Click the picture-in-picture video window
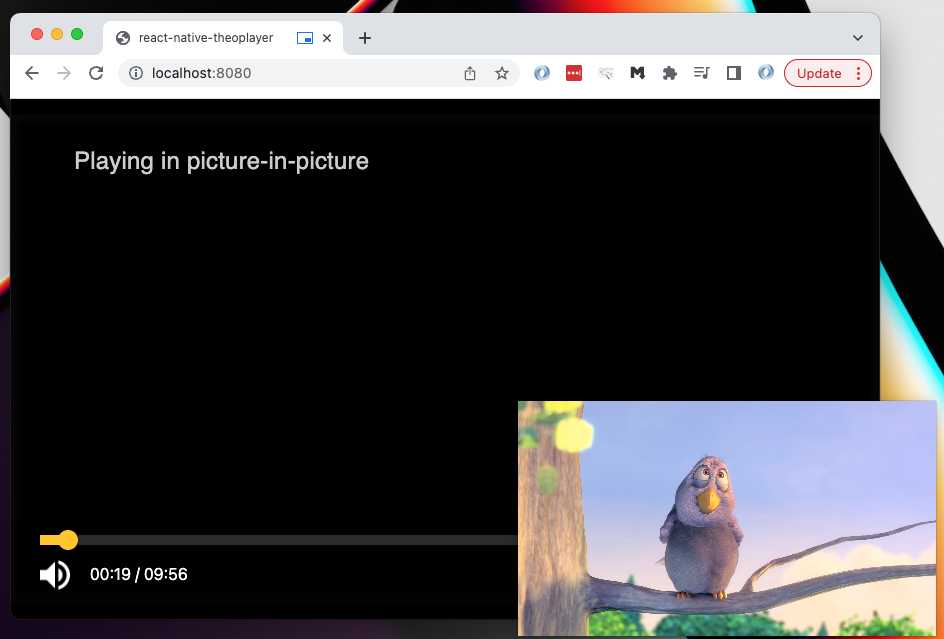Viewport: 944px width, 639px height. click(x=727, y=519)
